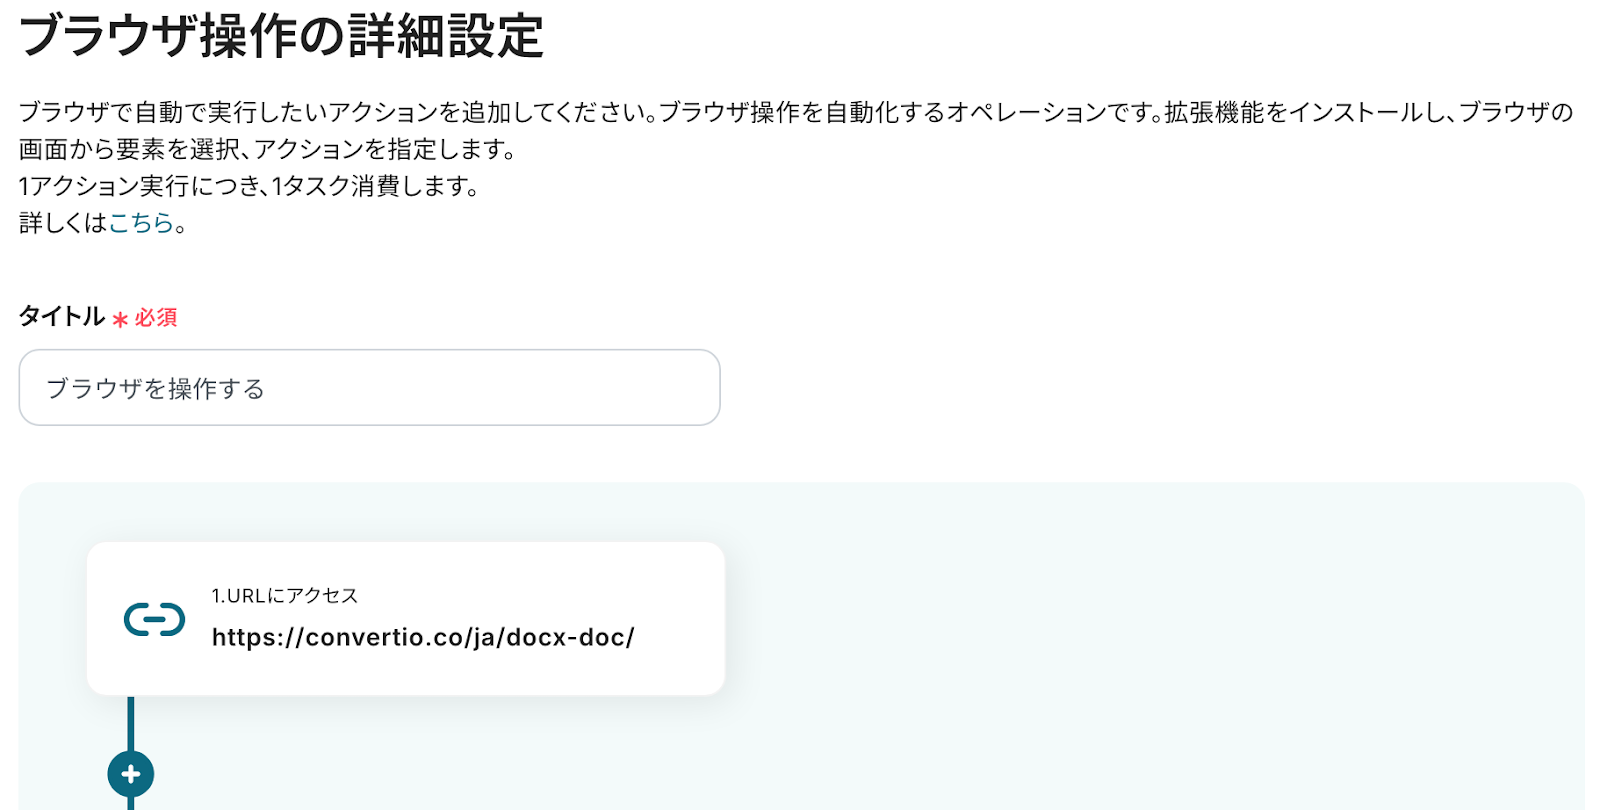
Task: Click the ブラウザを操作する text inside the field
Action: (x=155, y=388)
